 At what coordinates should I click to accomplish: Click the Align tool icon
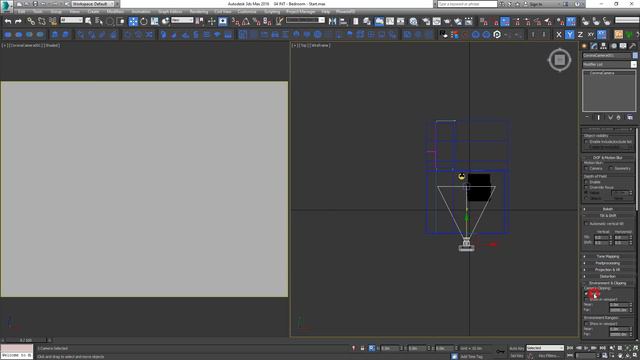(x=343, y=21)
